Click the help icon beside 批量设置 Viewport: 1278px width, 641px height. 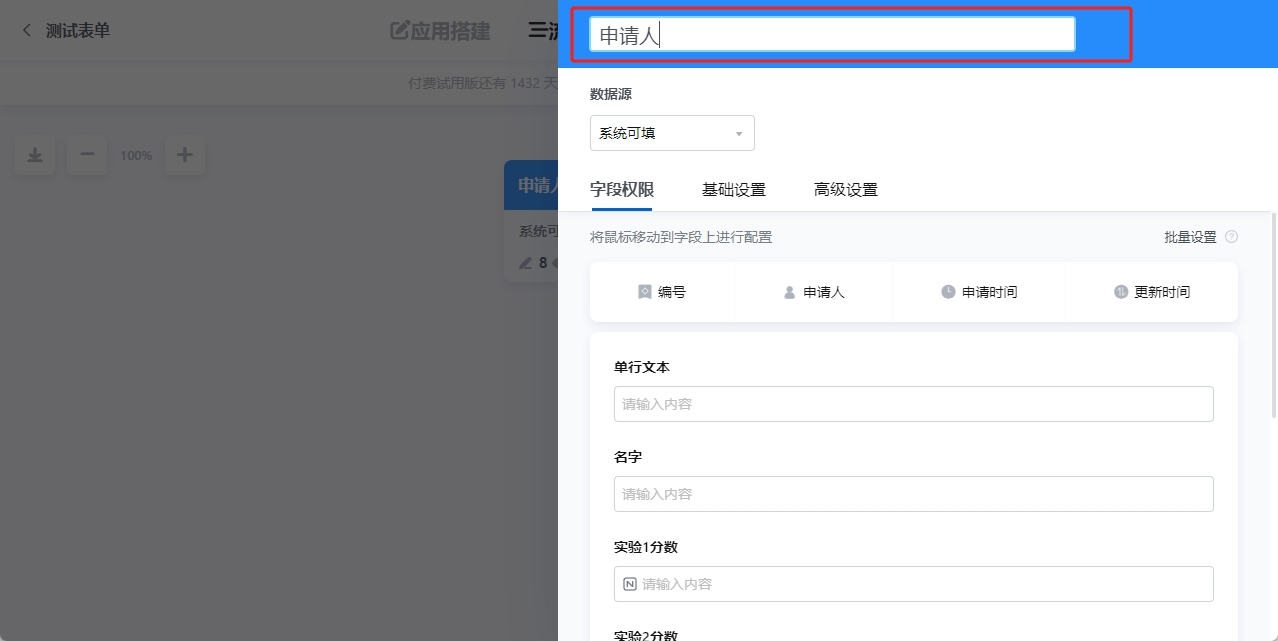point(1232,236)
